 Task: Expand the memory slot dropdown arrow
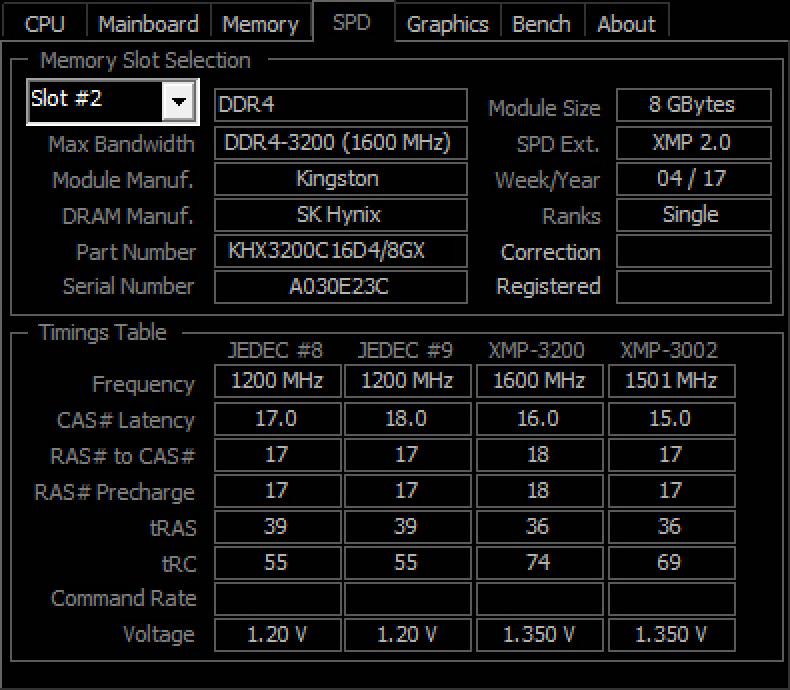point(178,101)
